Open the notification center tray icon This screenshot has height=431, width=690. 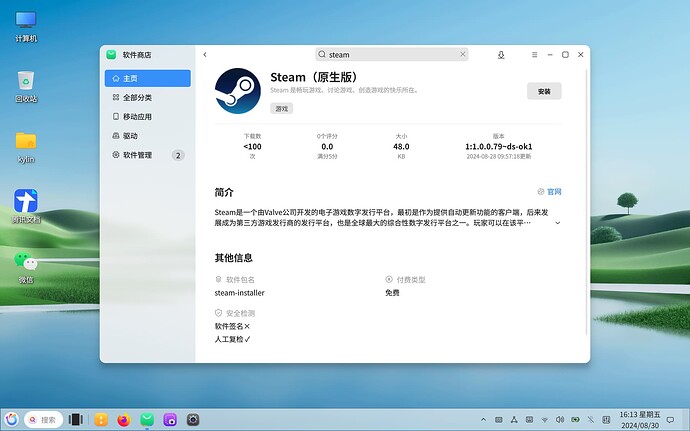(670, 420)
